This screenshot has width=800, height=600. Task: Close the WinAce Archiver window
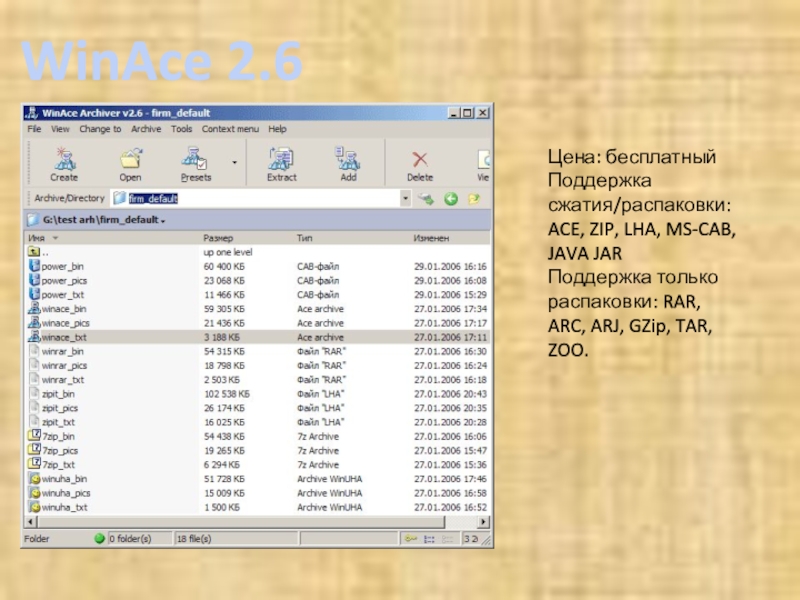point(482,113)
